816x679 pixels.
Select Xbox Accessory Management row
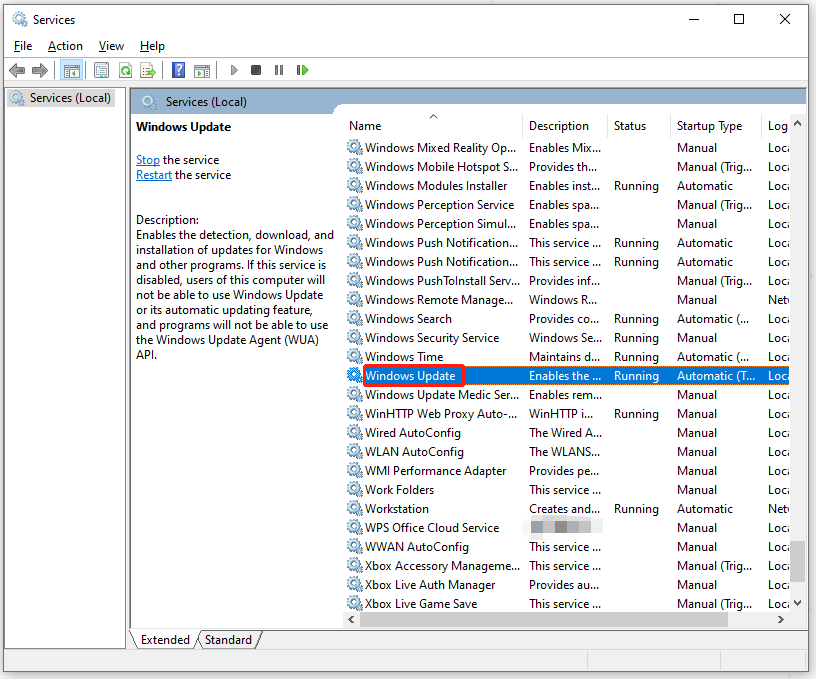[567, 566]
